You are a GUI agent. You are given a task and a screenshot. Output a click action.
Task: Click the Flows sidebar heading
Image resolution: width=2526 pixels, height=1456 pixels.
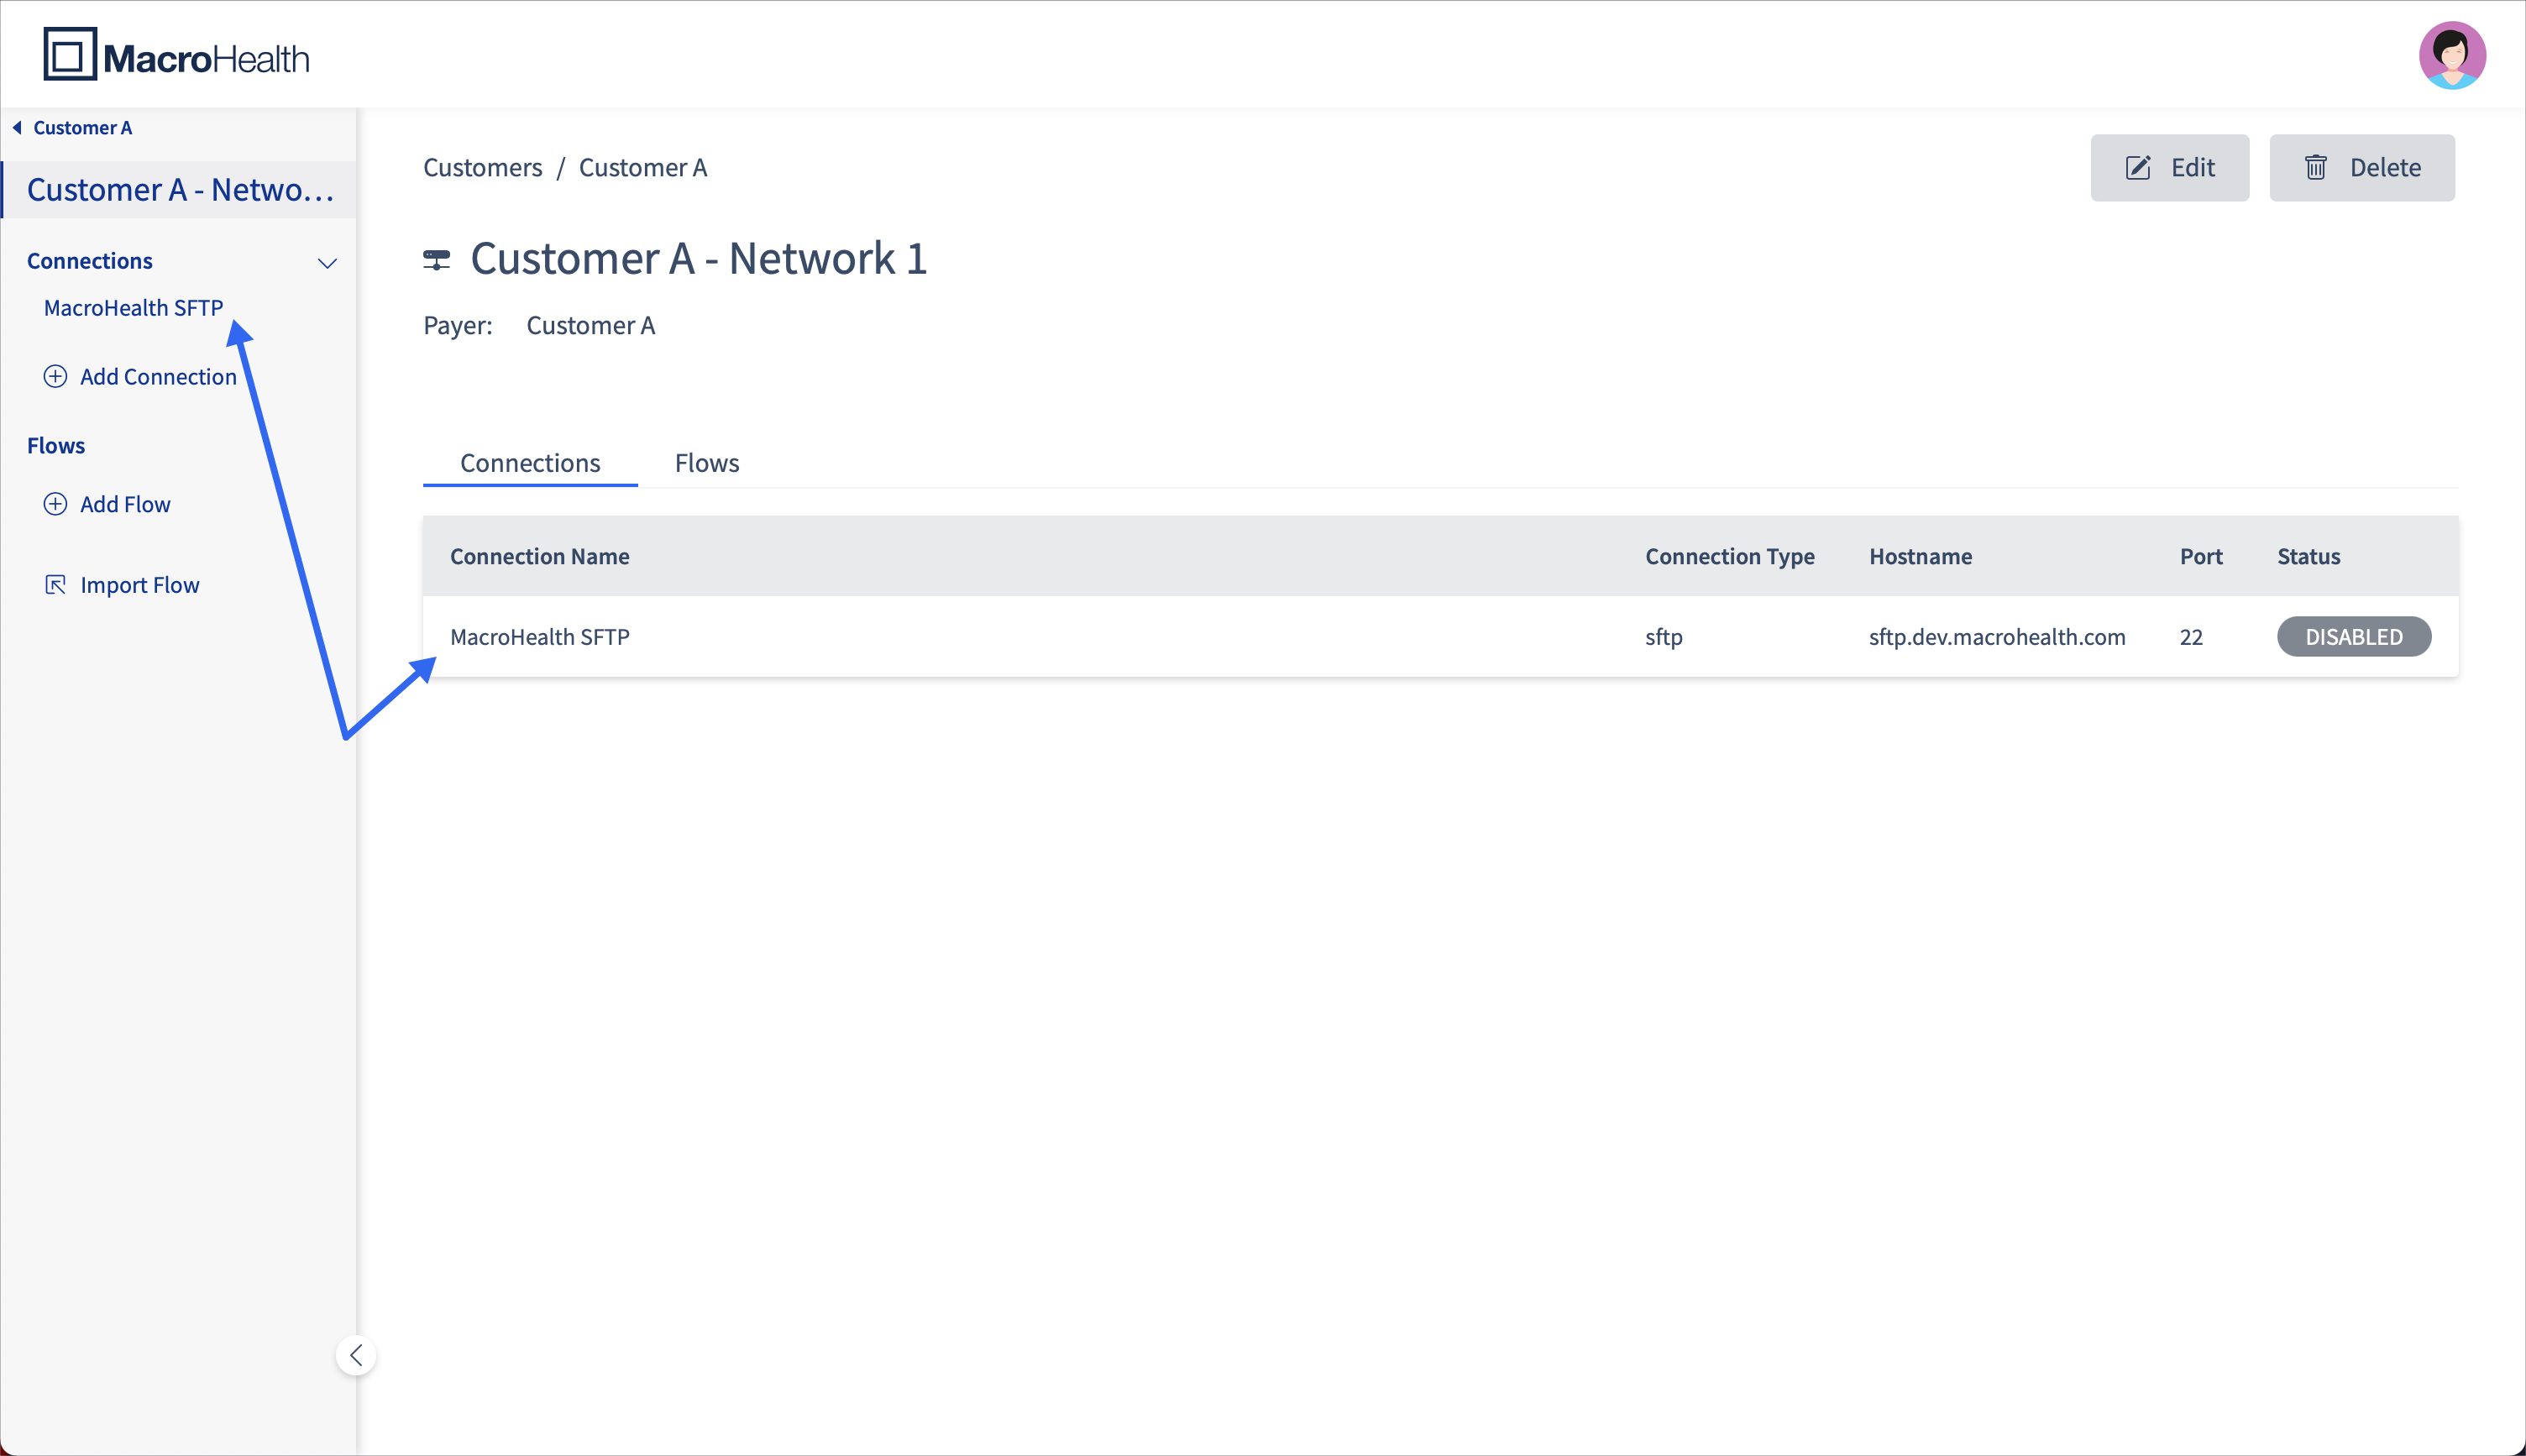pyautogui.click(x=56, y=446)
